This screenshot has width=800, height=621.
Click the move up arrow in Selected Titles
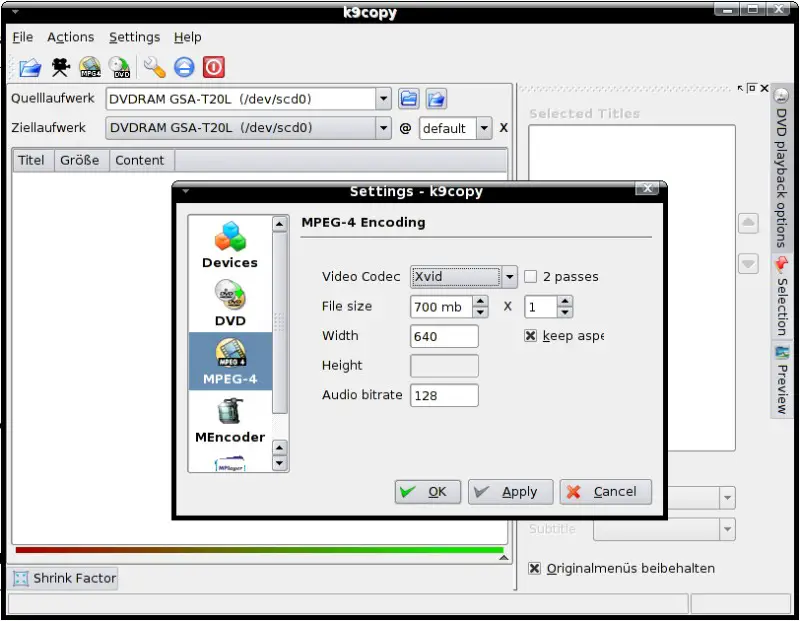click(748, 223)
